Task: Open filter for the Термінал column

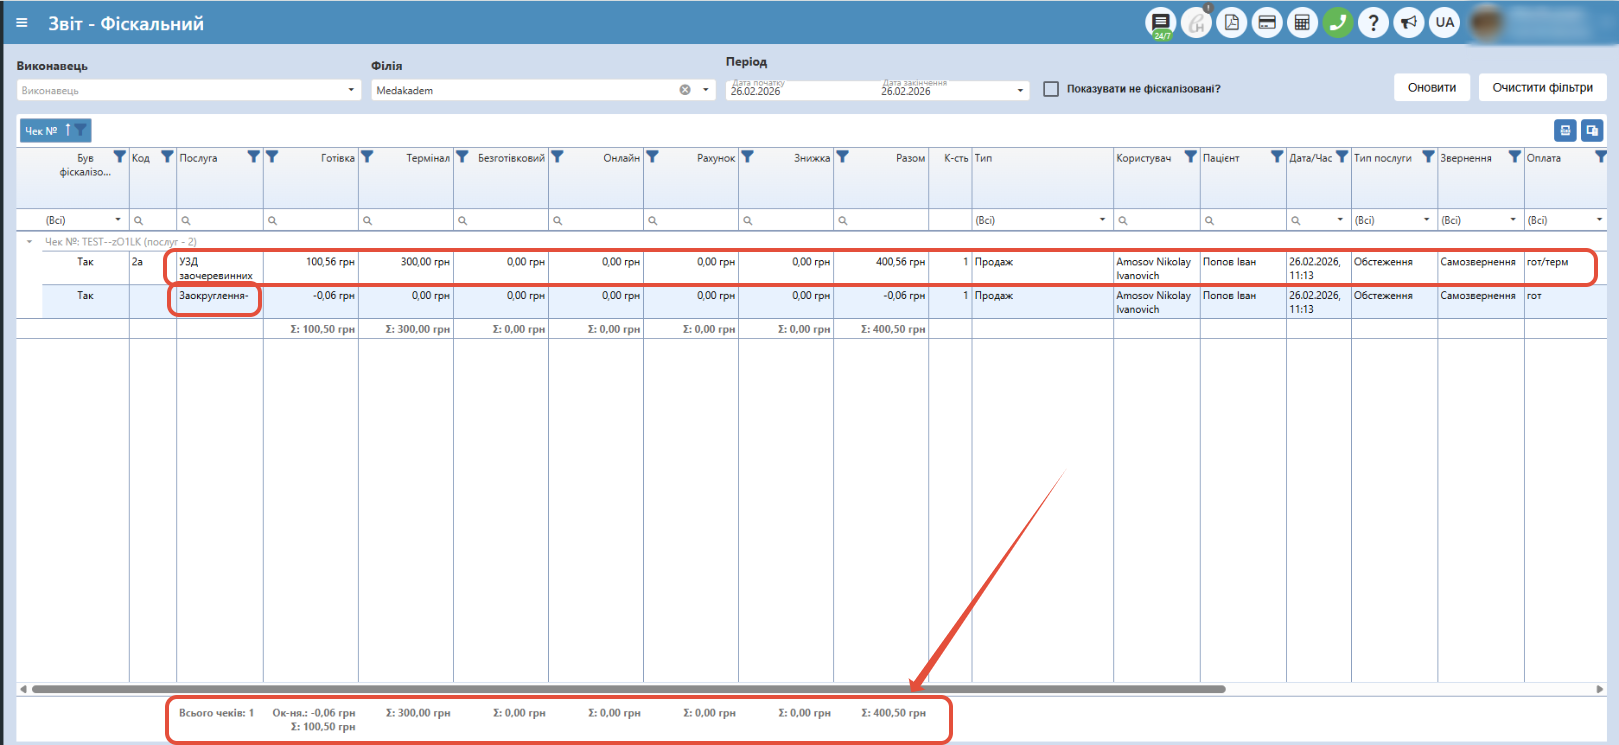Action: coord(367,157)
